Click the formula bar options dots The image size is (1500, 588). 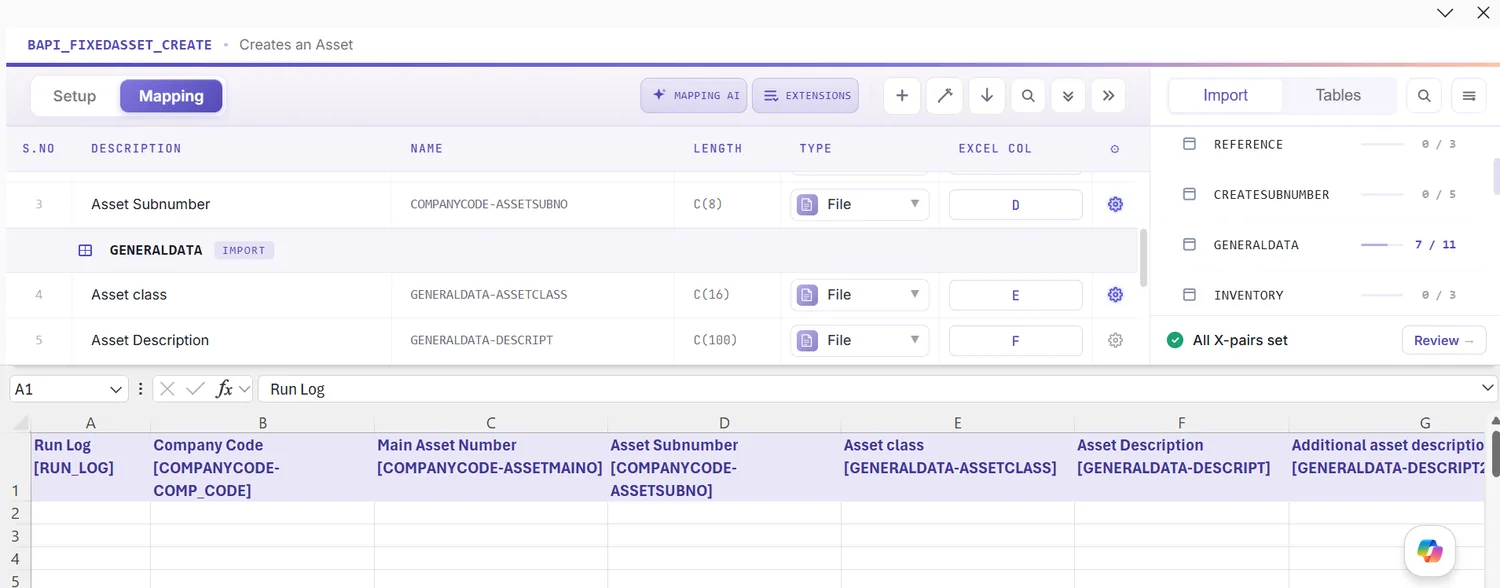pos(141,389)
